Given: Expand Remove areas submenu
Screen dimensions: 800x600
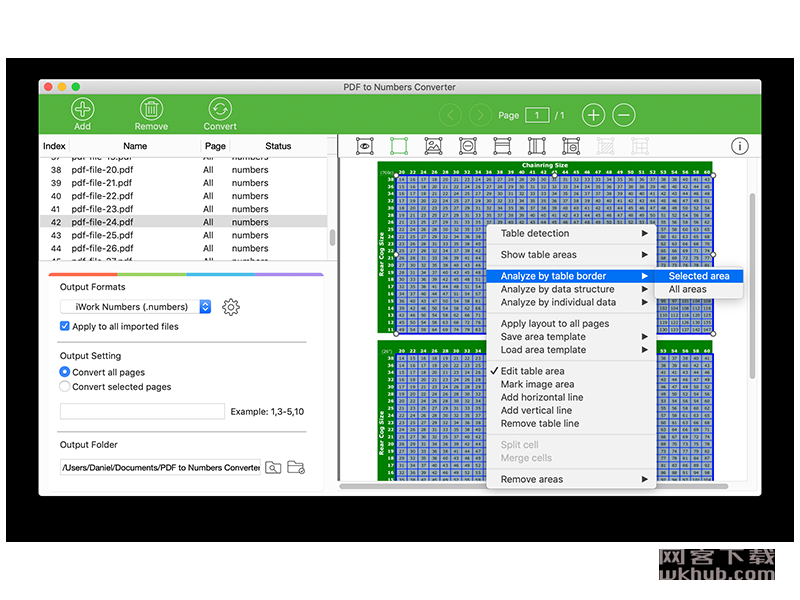Looking at the screenshot, I should [571, 480].
